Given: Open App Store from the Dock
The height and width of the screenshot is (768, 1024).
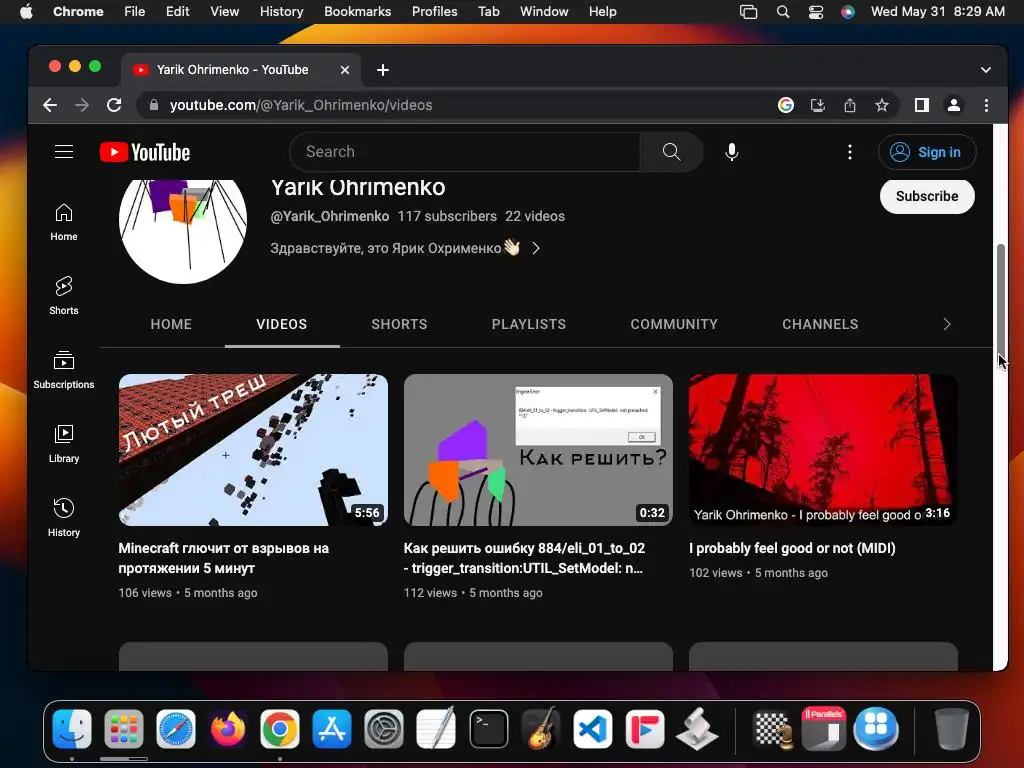Looking at the screenshot, I should click(332, 729).
